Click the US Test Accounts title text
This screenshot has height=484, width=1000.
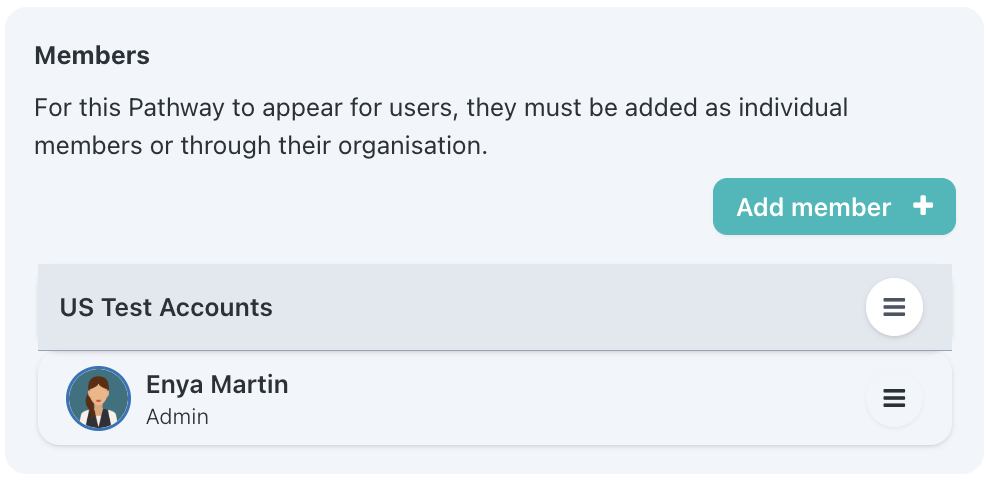166,307
